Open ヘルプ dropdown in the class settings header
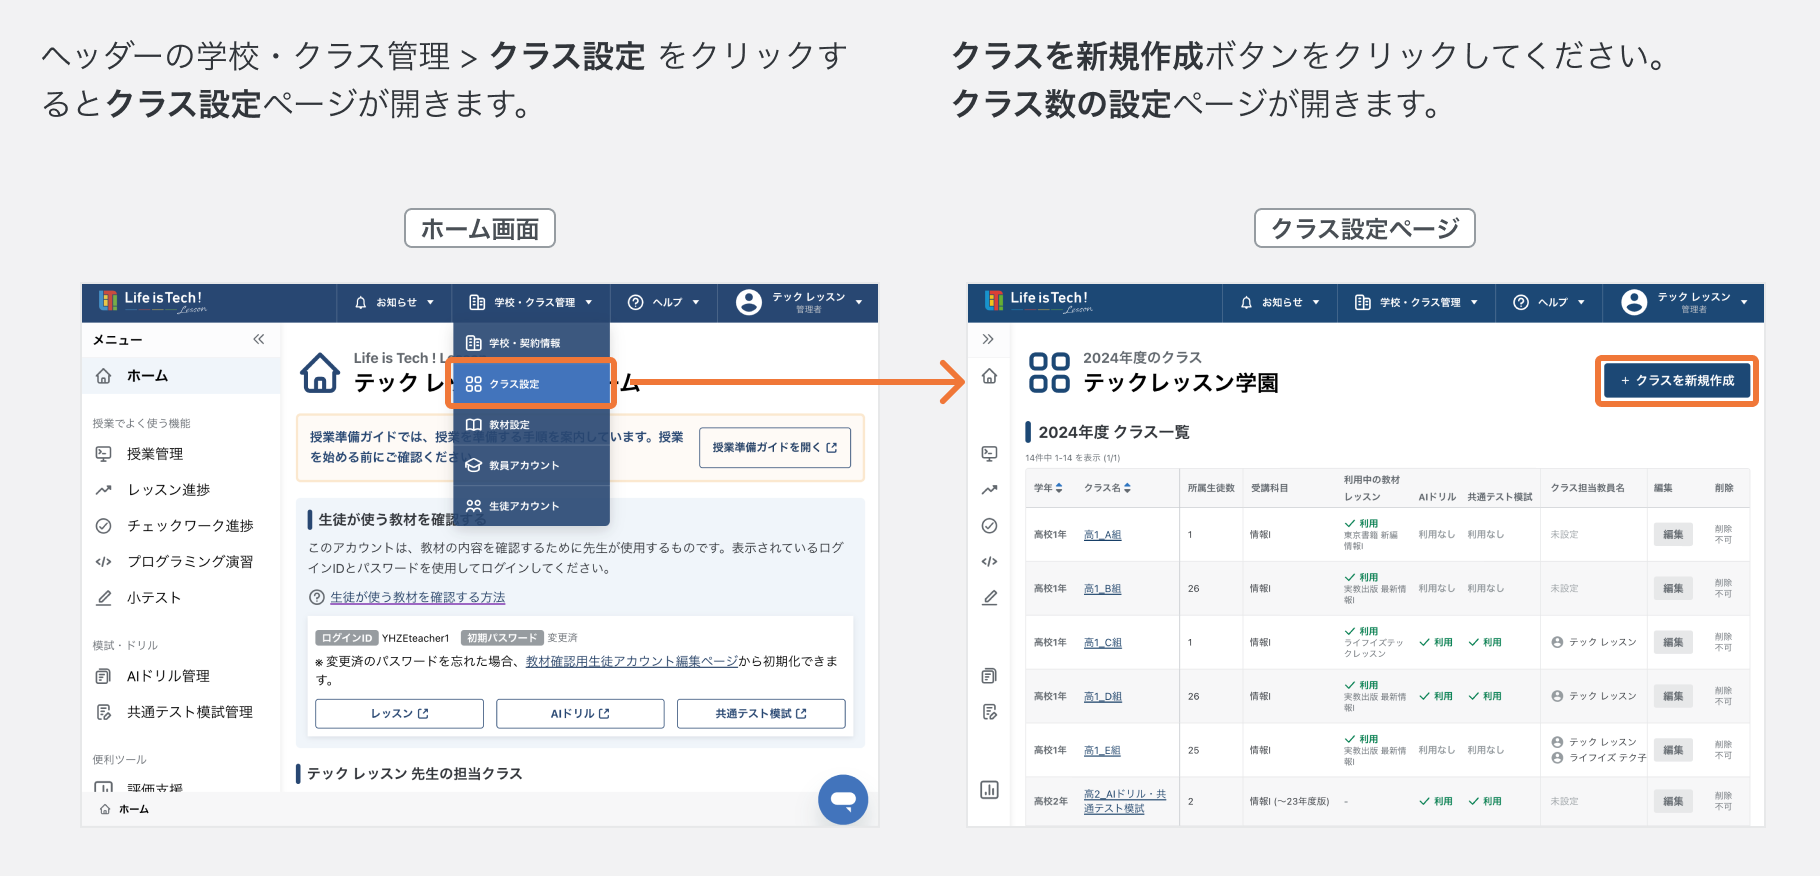The image size is (1820, 876). pyautogui.click(x=1549, y=302)
